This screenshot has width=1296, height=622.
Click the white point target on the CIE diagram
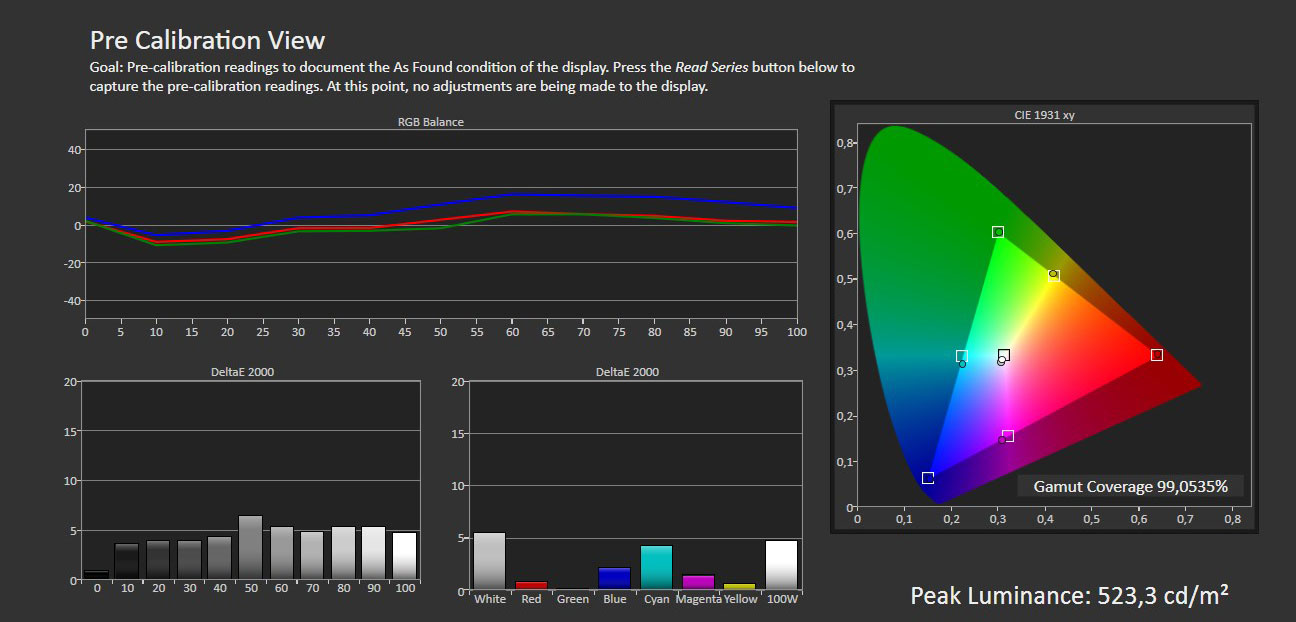[1004, 355]
